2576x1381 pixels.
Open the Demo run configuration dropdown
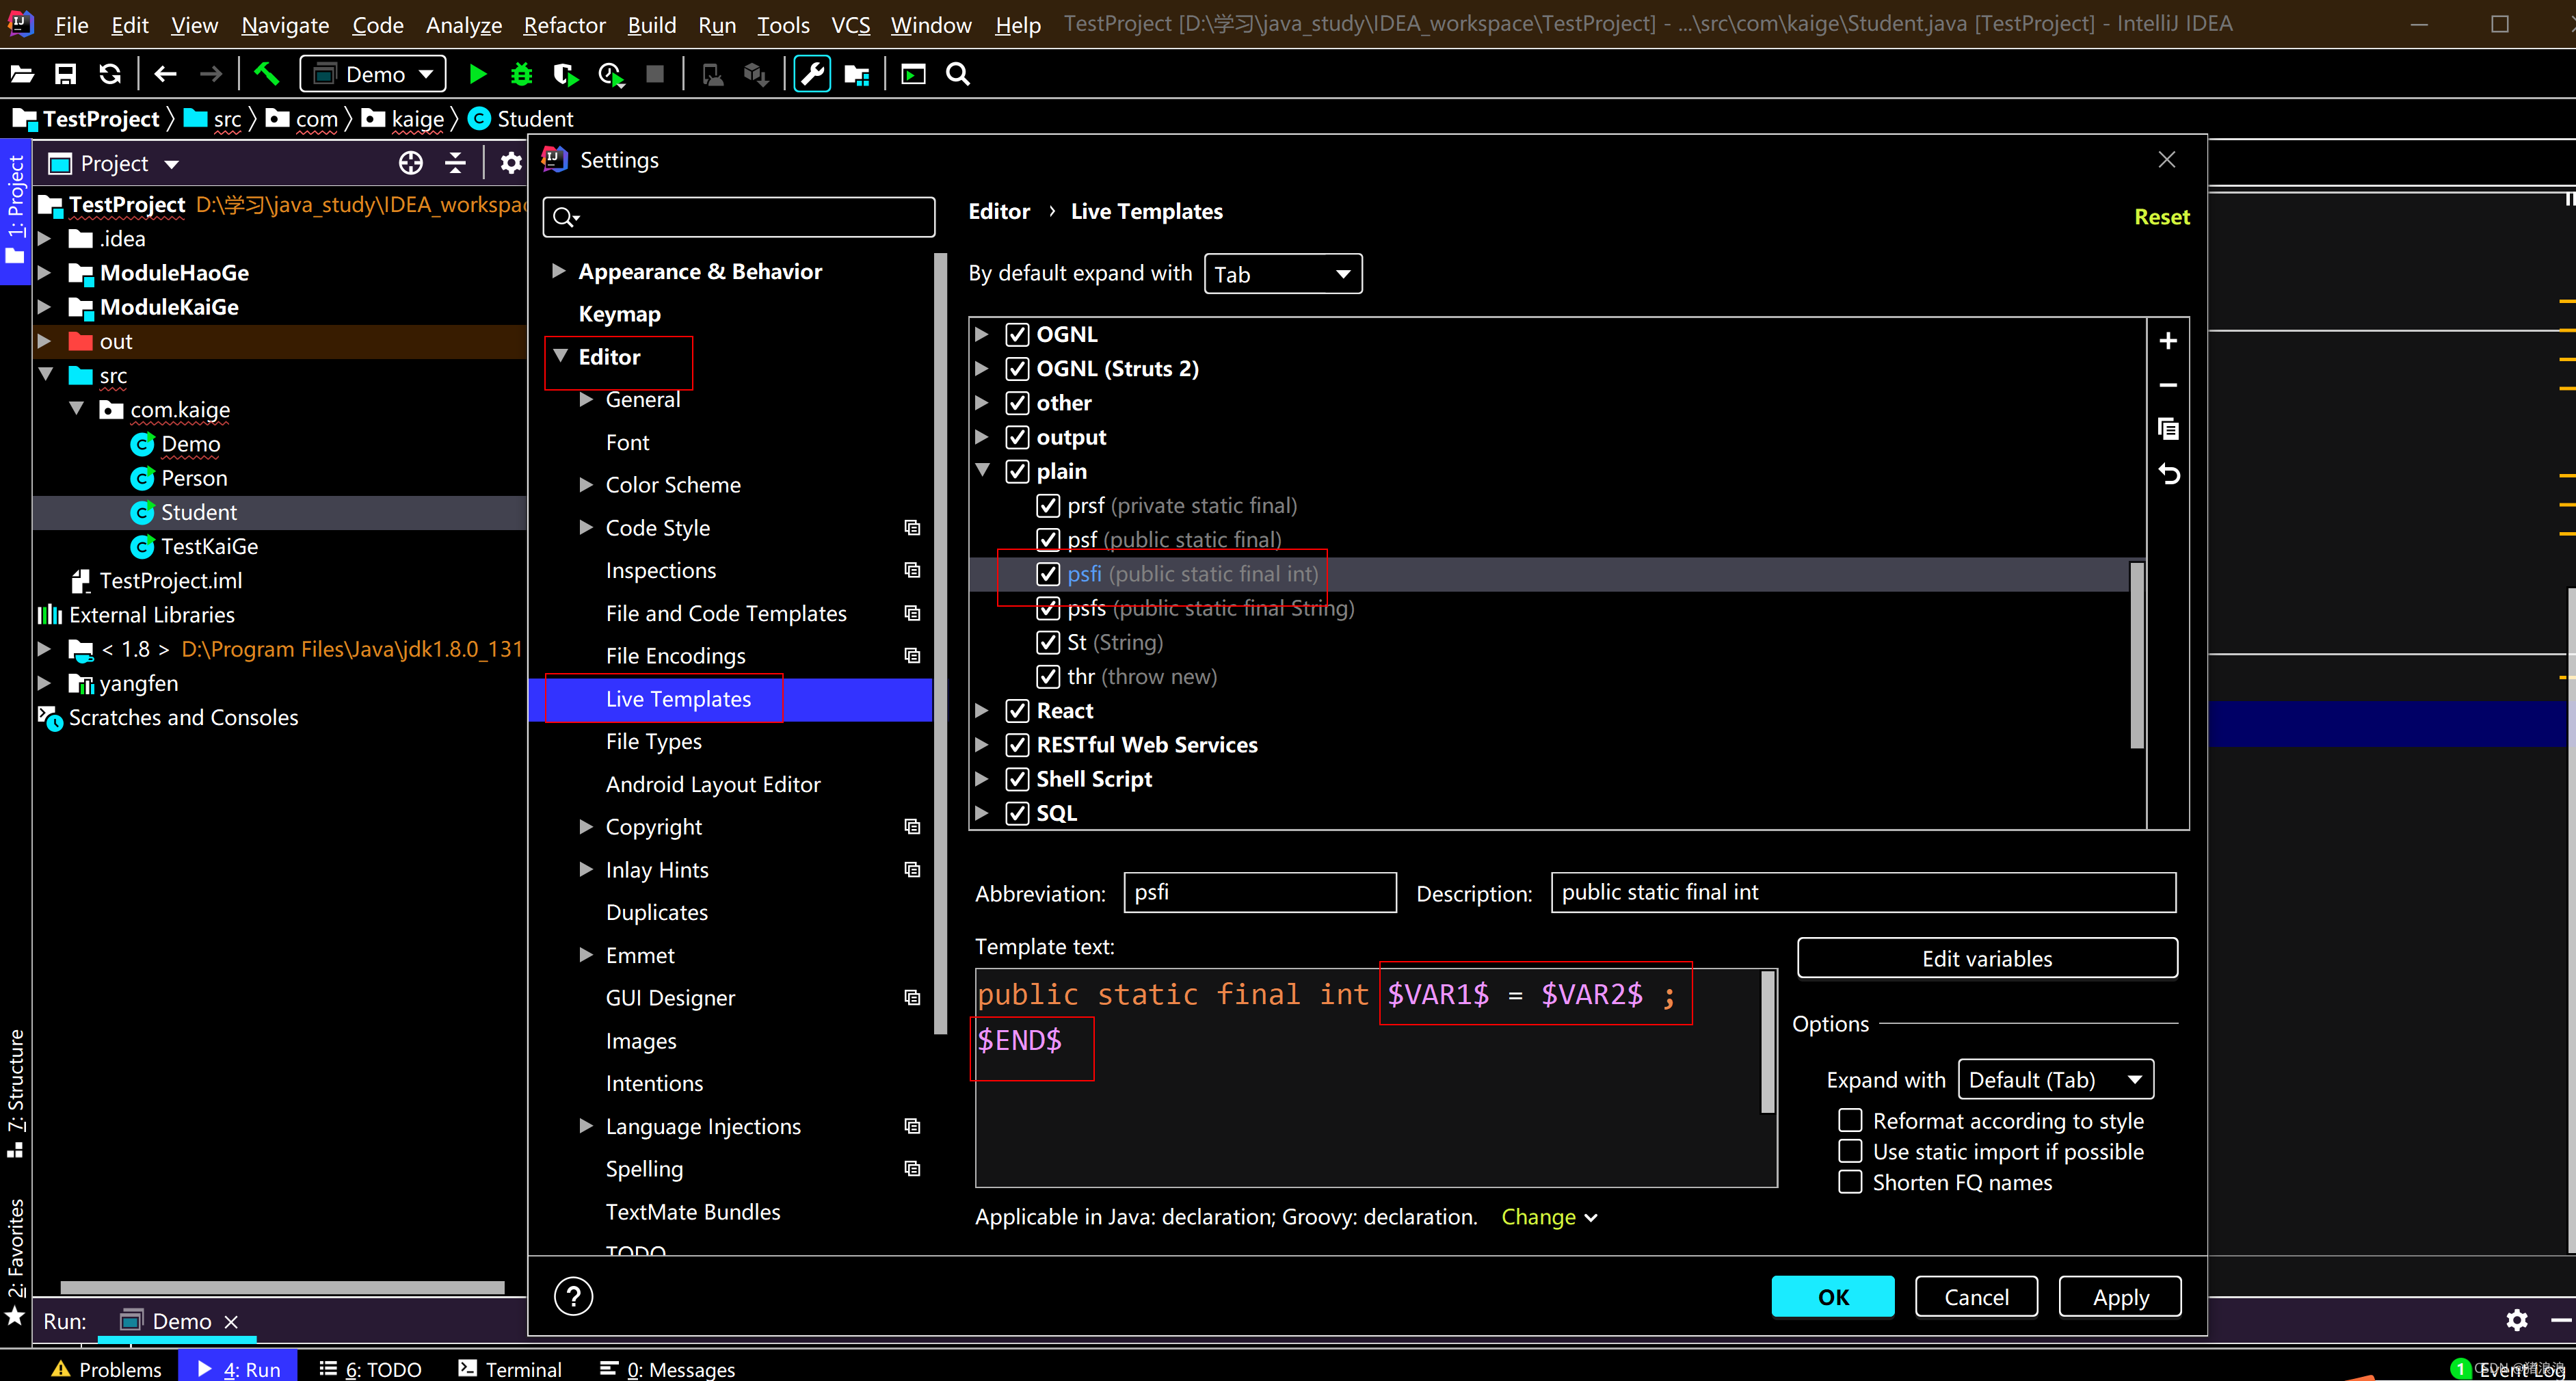point(373,74)
